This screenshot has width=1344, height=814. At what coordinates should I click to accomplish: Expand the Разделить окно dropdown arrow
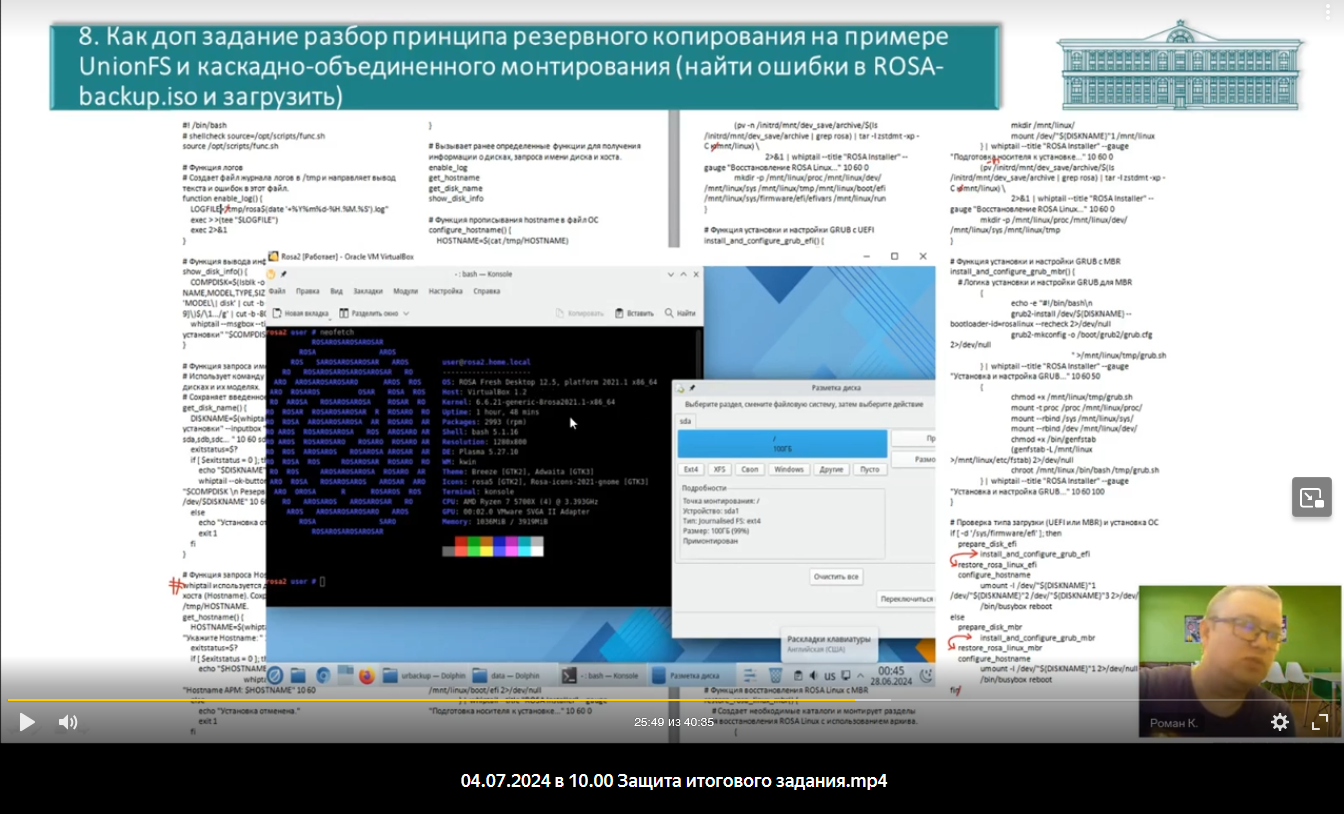pyautogui.click(x=404, y=313)
